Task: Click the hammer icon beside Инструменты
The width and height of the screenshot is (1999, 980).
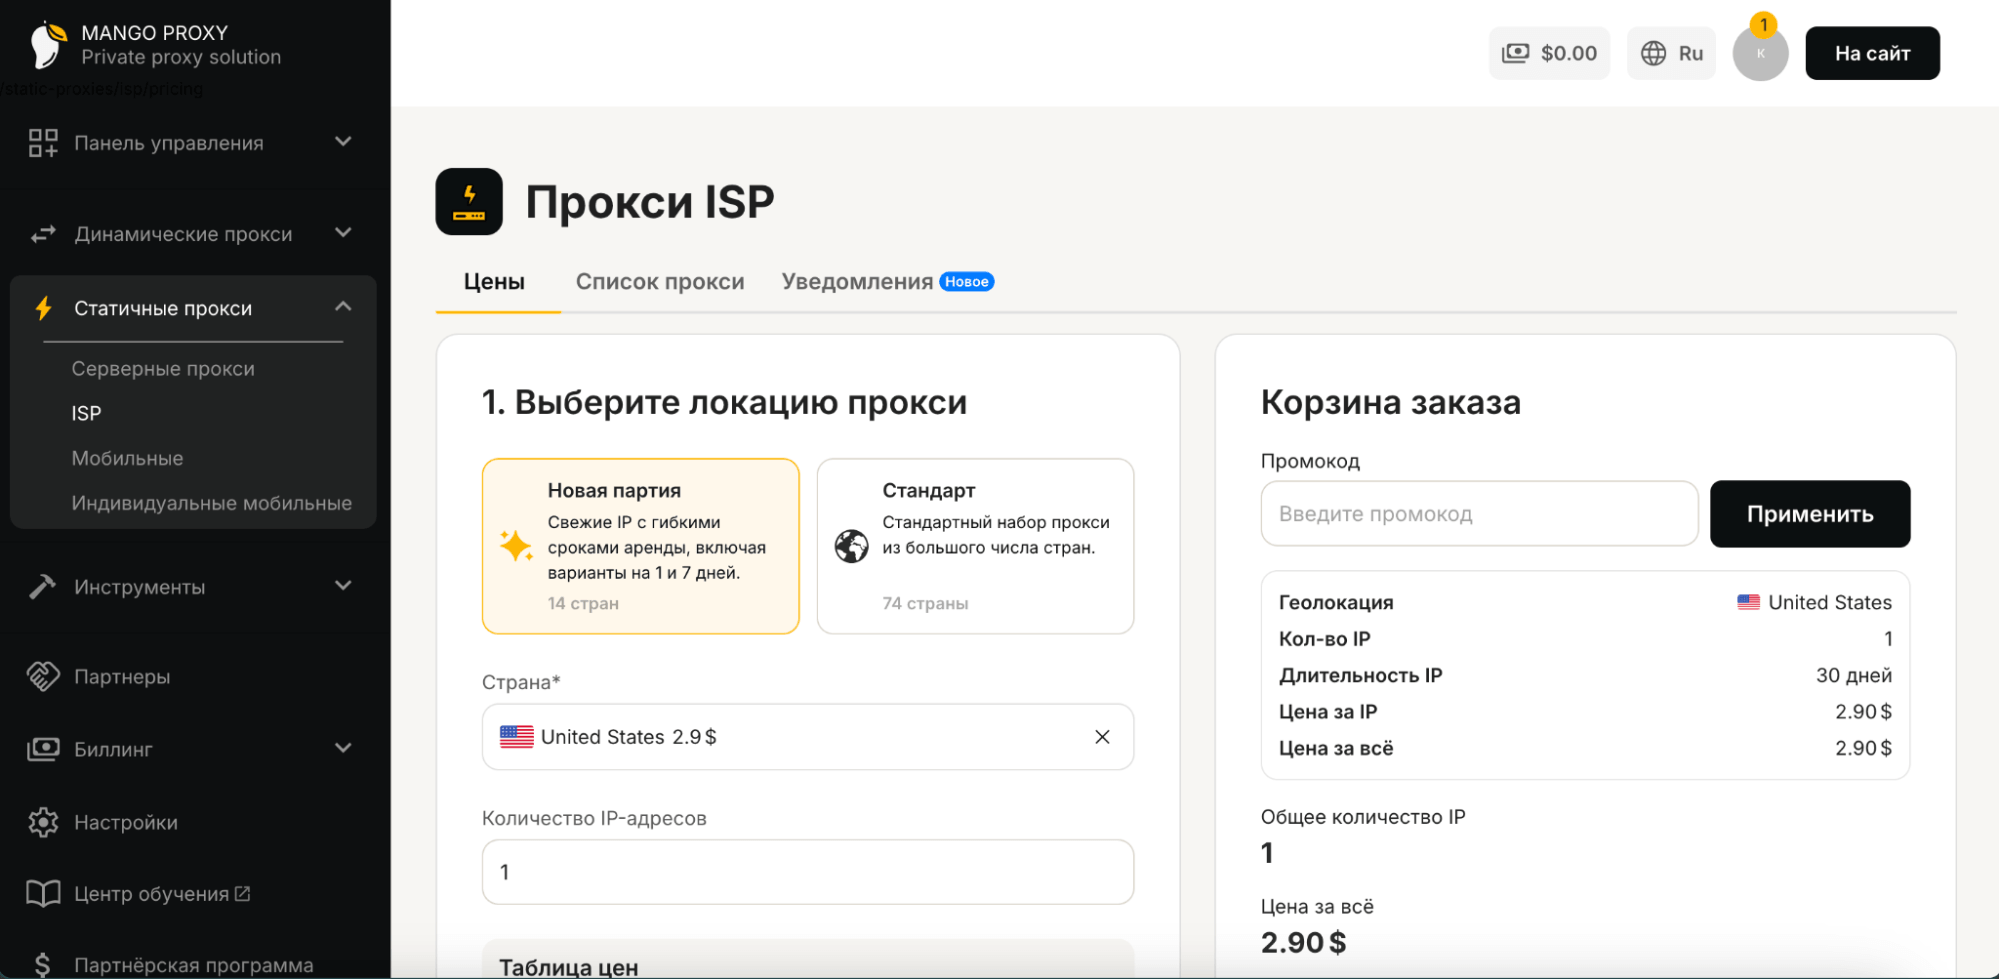Action: [x=43, y=587]
